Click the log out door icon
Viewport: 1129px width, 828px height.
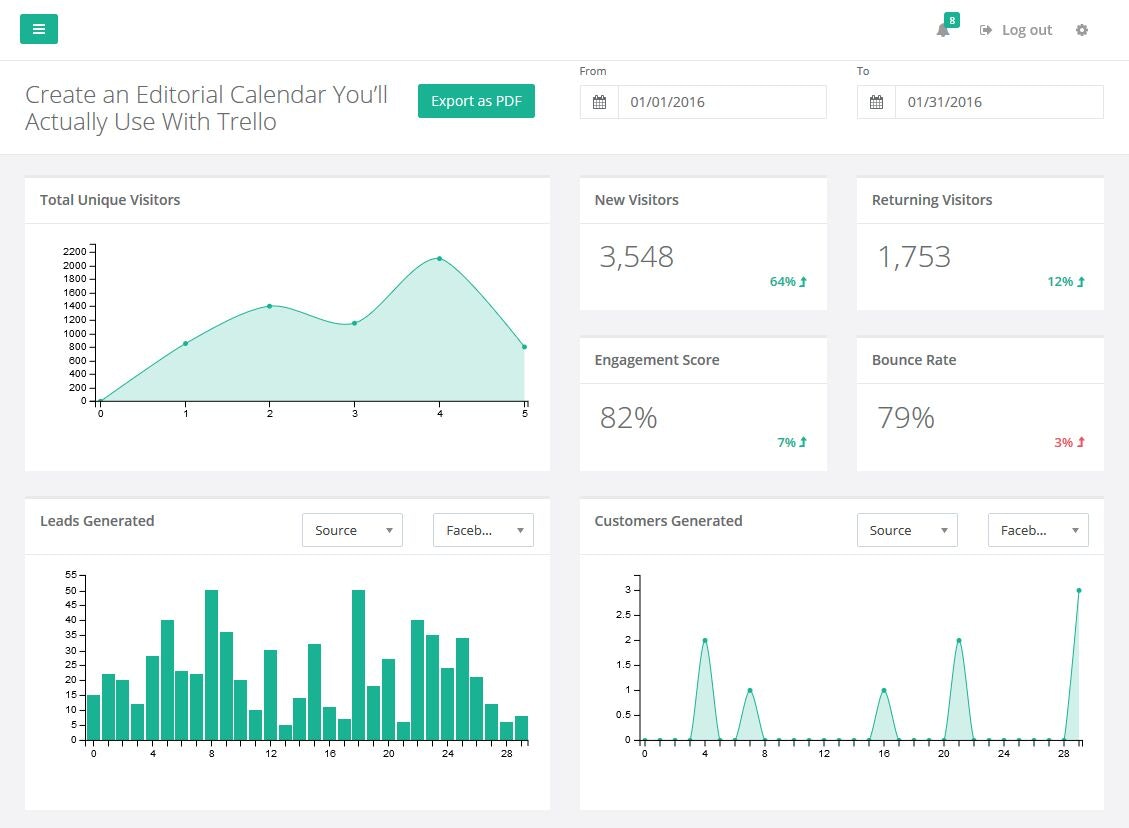(x=985, y=29)
